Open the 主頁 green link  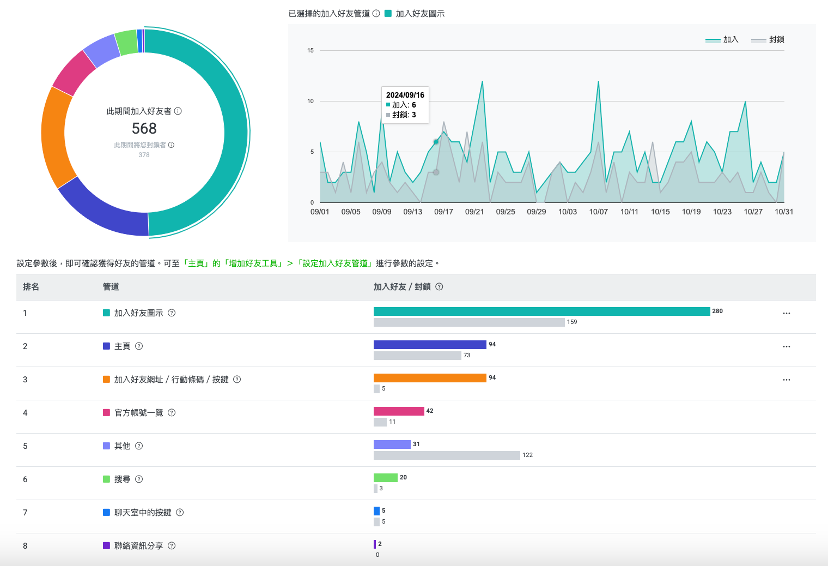[197, 263]
